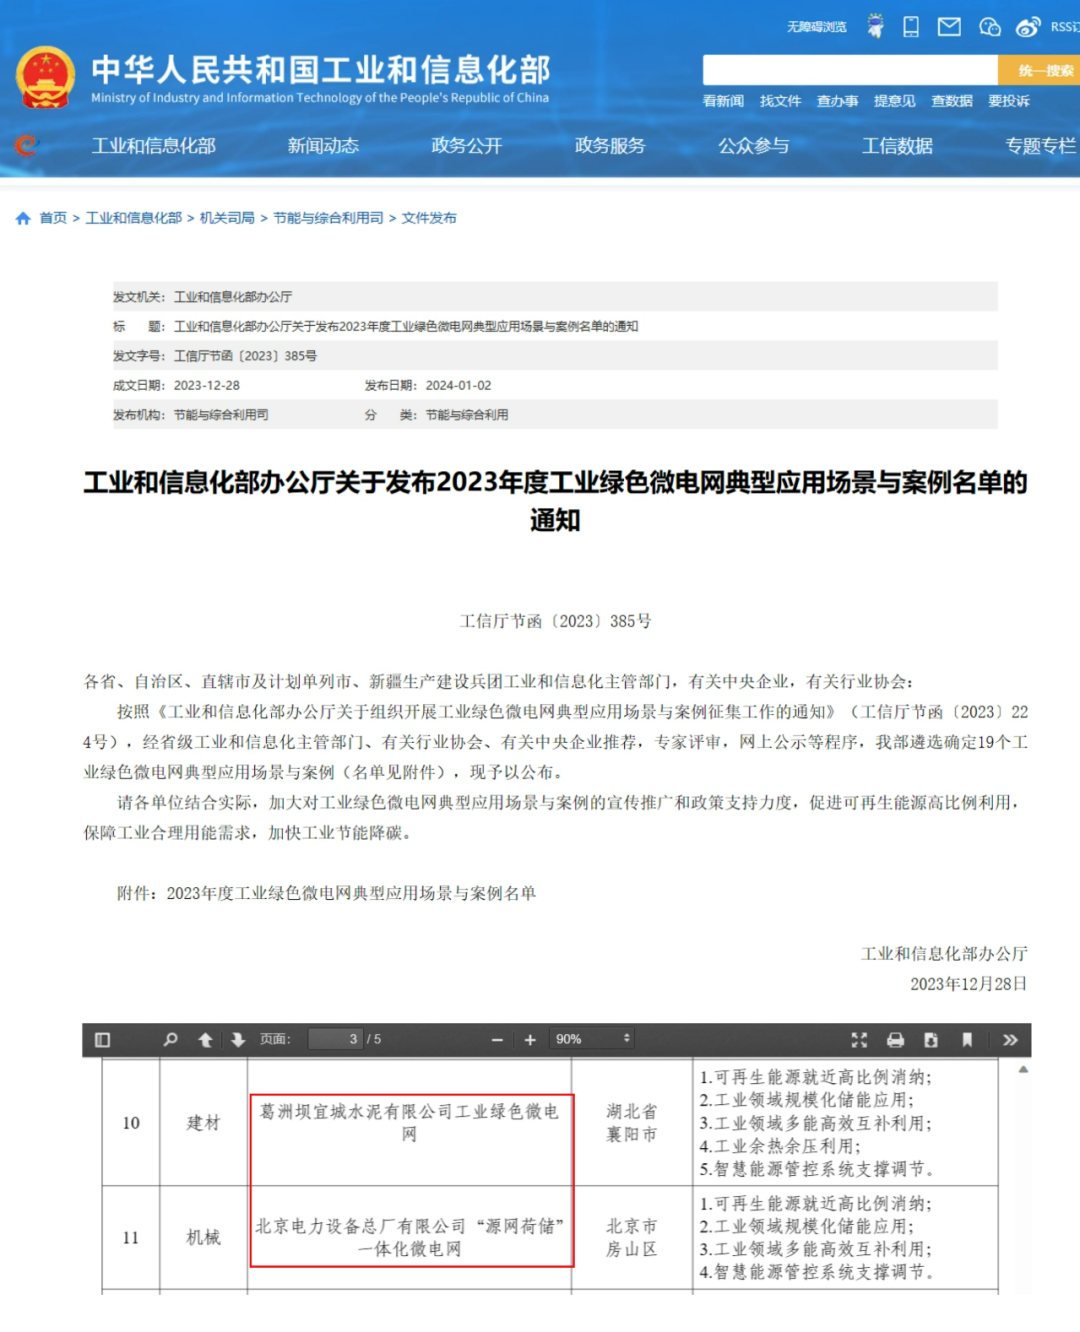Click the attachment line 附件：2023年度工业绿色微电网典型应用场景与案例名单

326,893
